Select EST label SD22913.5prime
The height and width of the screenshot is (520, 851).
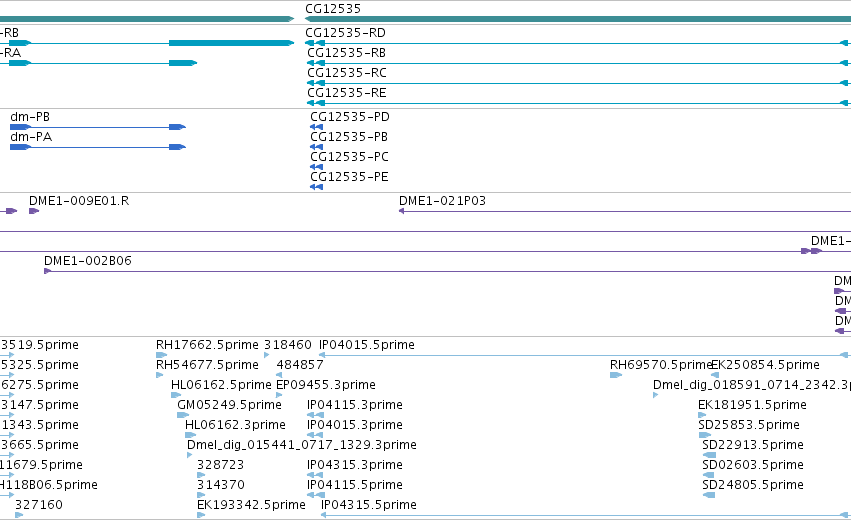[753, 446]
